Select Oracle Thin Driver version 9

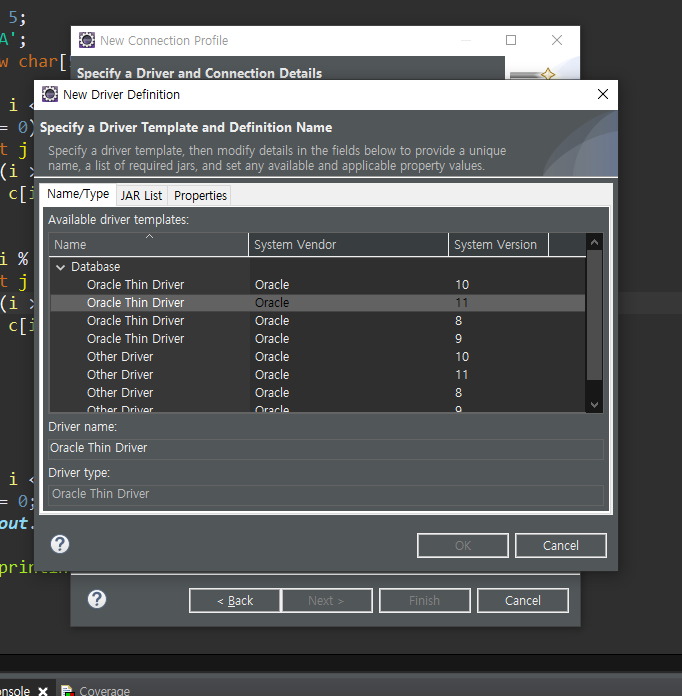coord(317,339)
